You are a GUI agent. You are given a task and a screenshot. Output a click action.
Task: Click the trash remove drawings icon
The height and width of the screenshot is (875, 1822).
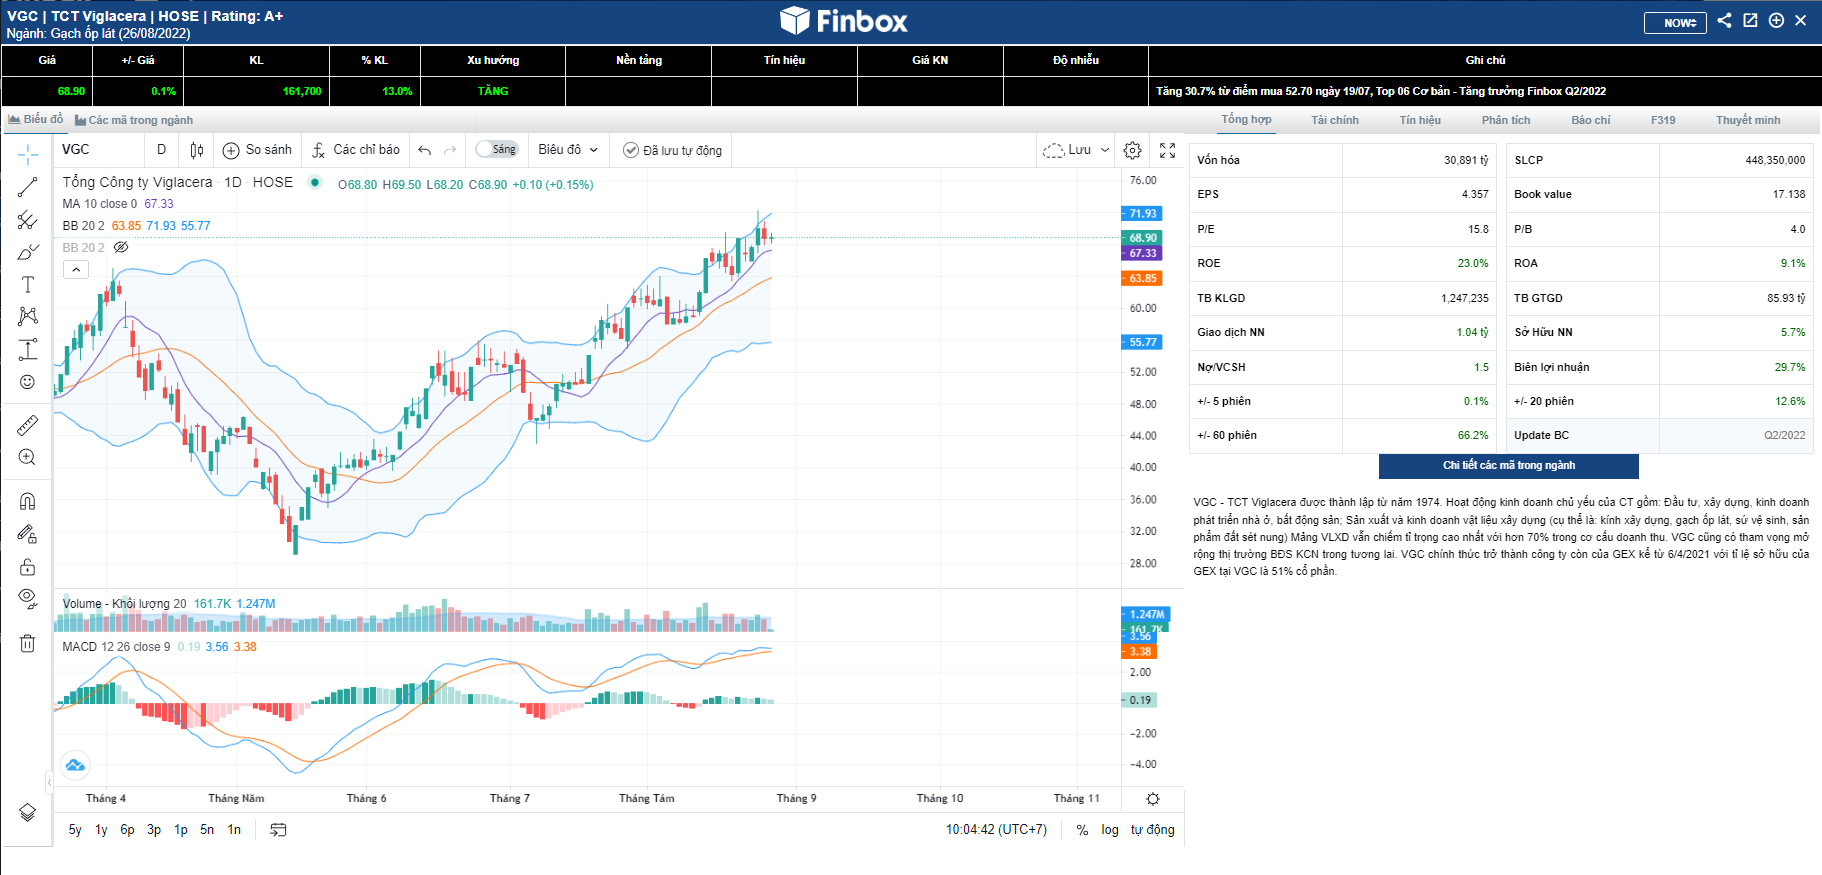pos(28,644)
